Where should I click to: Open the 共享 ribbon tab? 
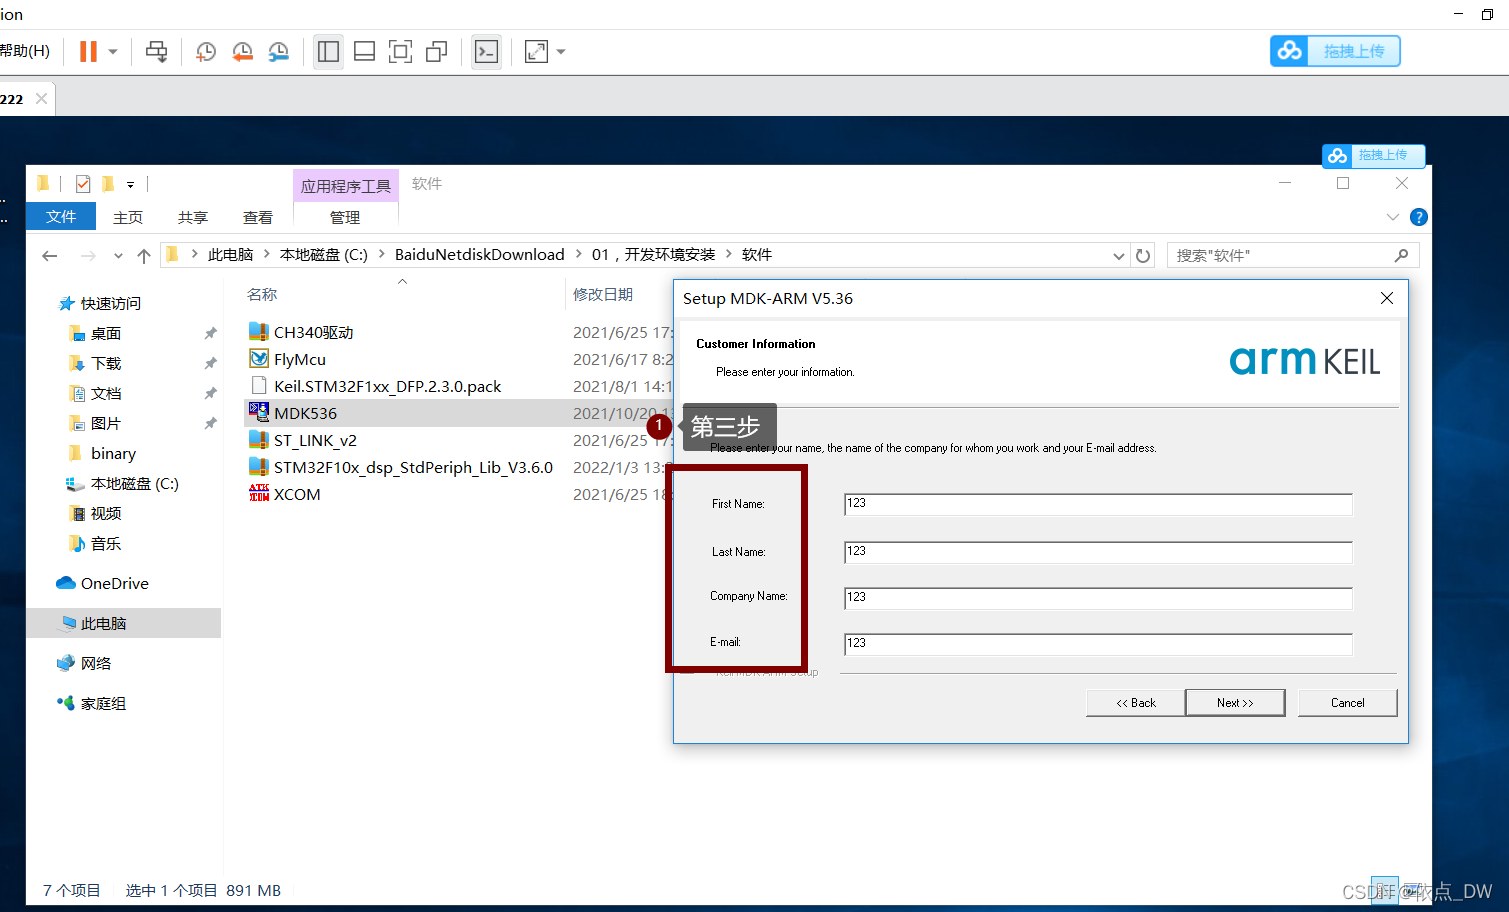[193, 217]
